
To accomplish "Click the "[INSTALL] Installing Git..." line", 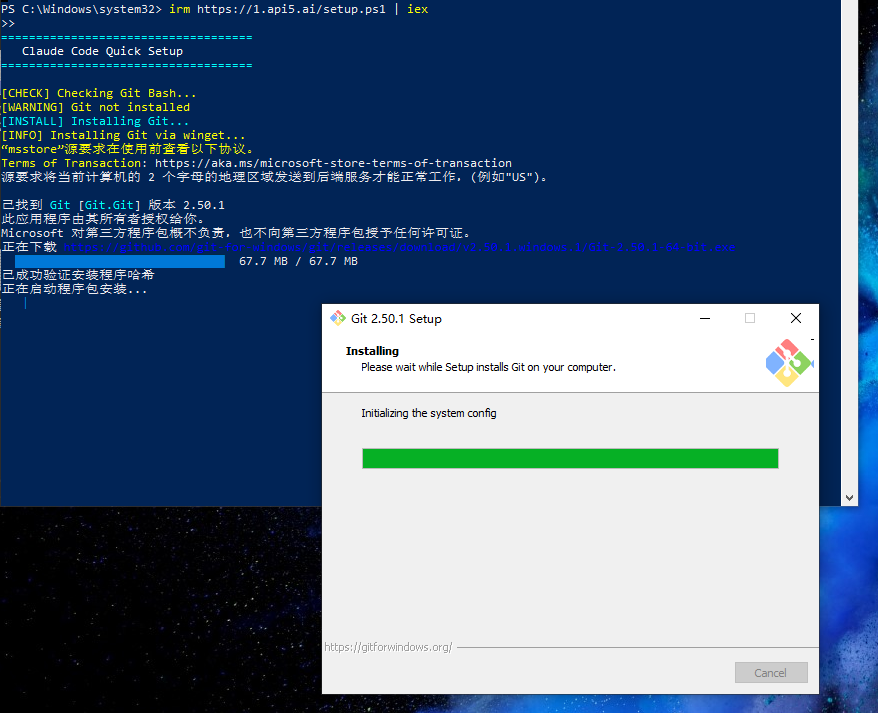I will 95,121.
